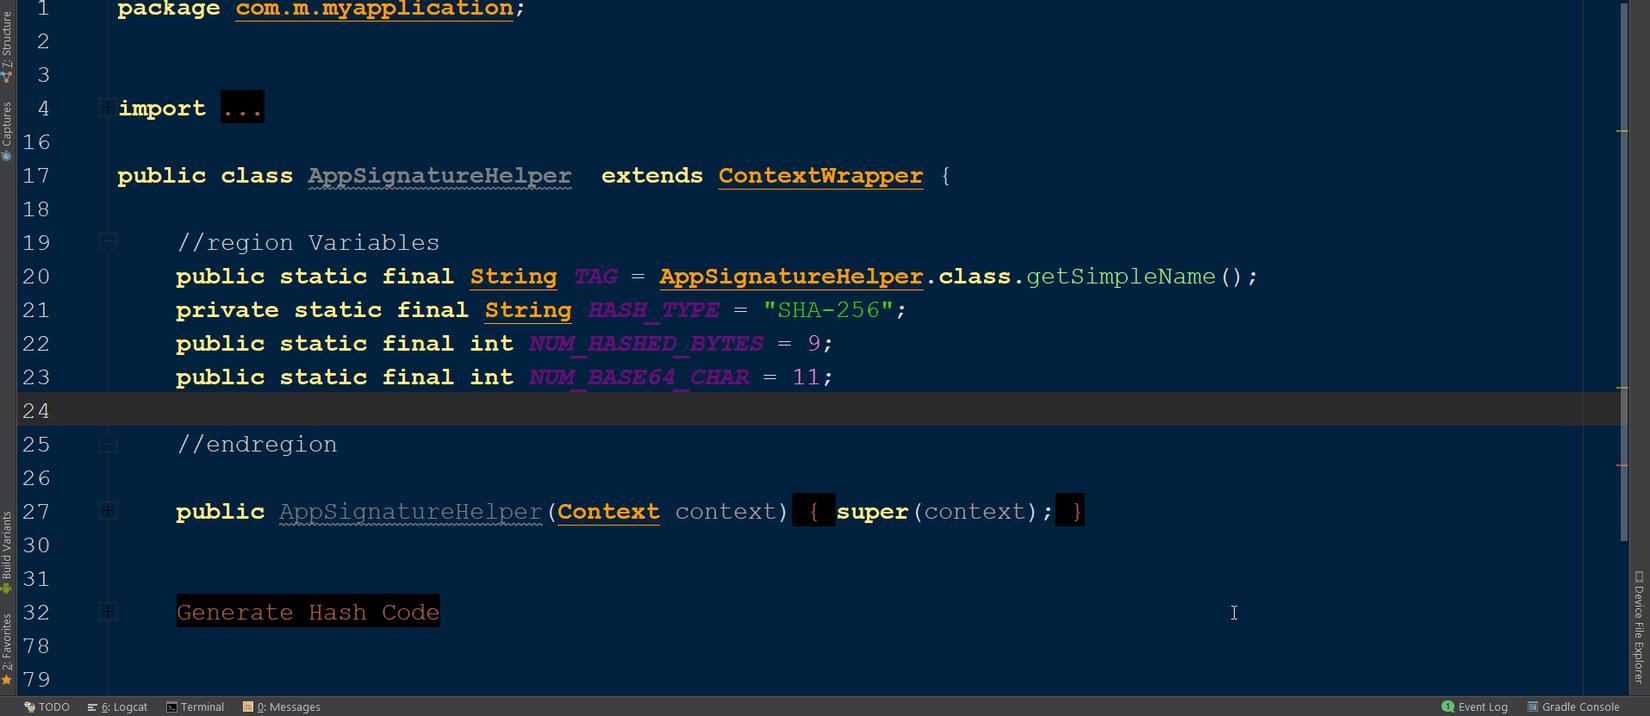The width and height of the screenshot is (1650, 716).
Task: Open the Event Log
Action: pyautogui.click(x=1475, y=706)
